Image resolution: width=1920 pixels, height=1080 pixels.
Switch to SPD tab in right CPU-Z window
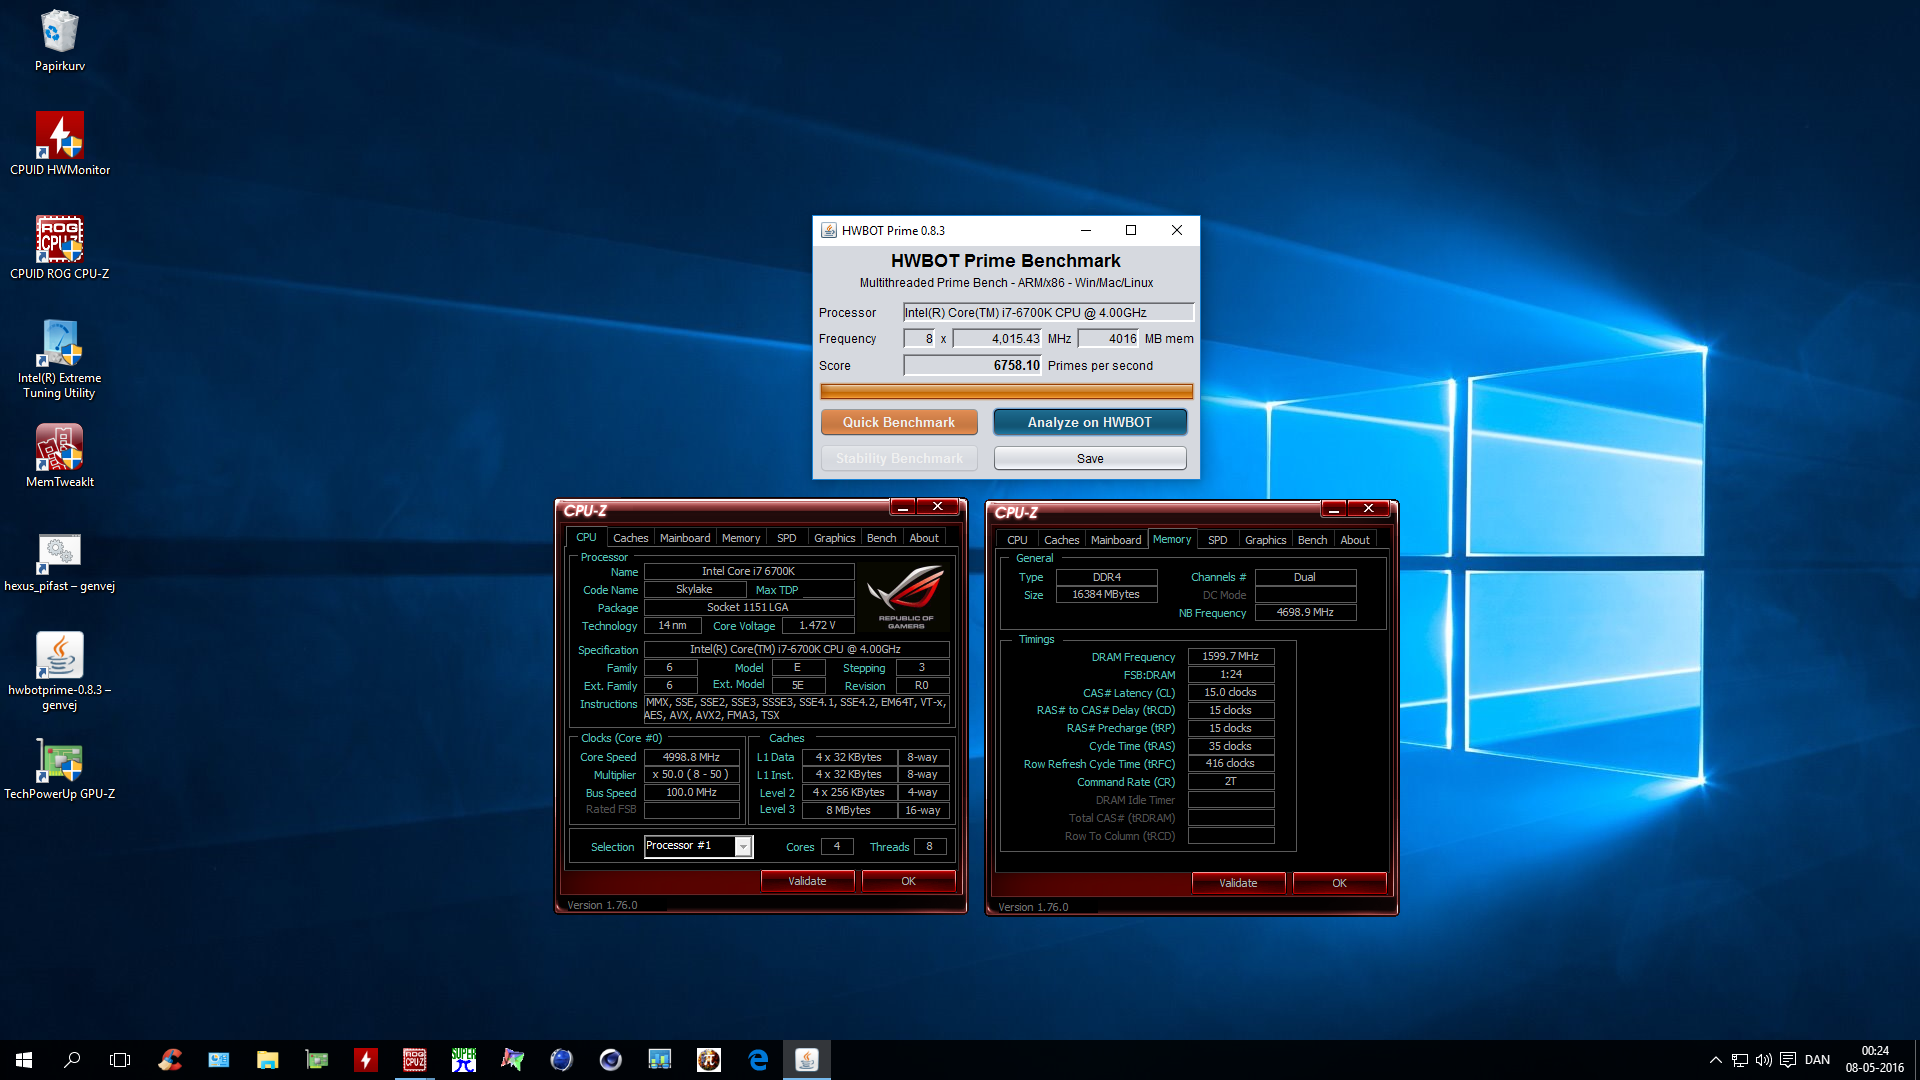tap(1217, 540)
